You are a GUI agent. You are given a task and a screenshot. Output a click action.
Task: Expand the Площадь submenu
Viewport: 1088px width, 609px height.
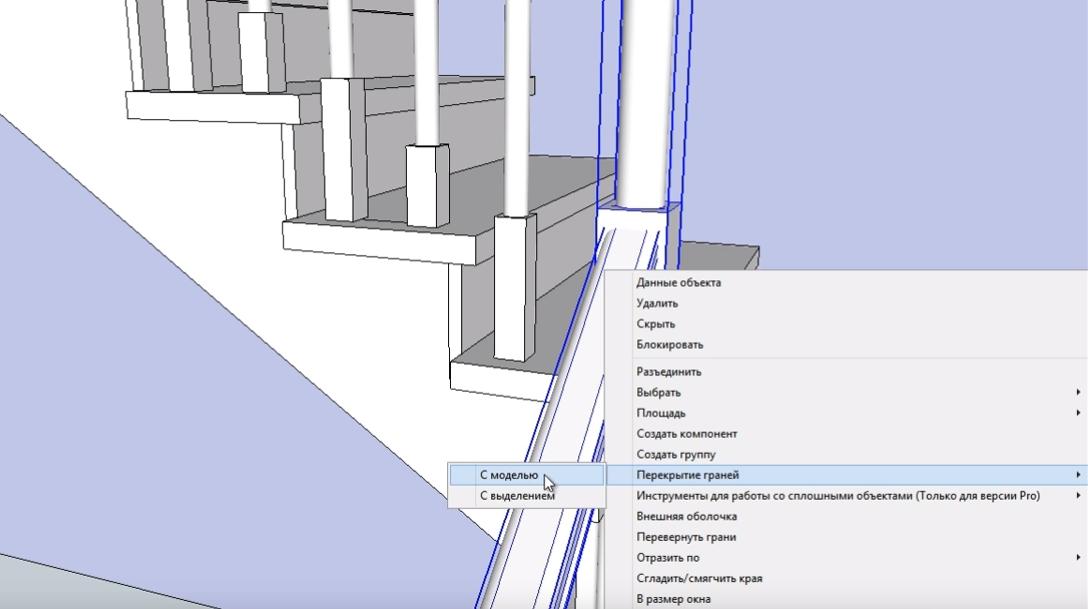pyautogui.click(x=661, y=413)
